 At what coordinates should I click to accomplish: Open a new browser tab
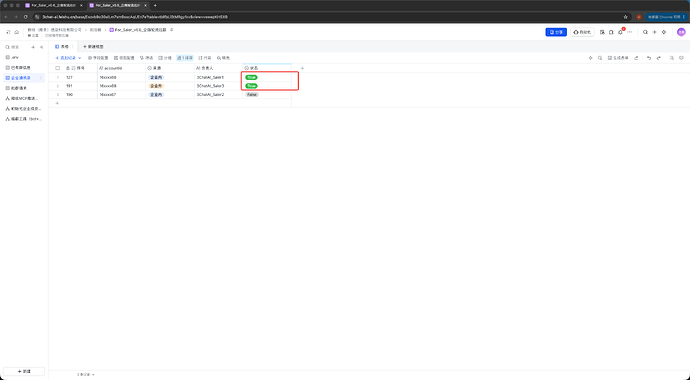pyautogui.click(x=155, y=5)
